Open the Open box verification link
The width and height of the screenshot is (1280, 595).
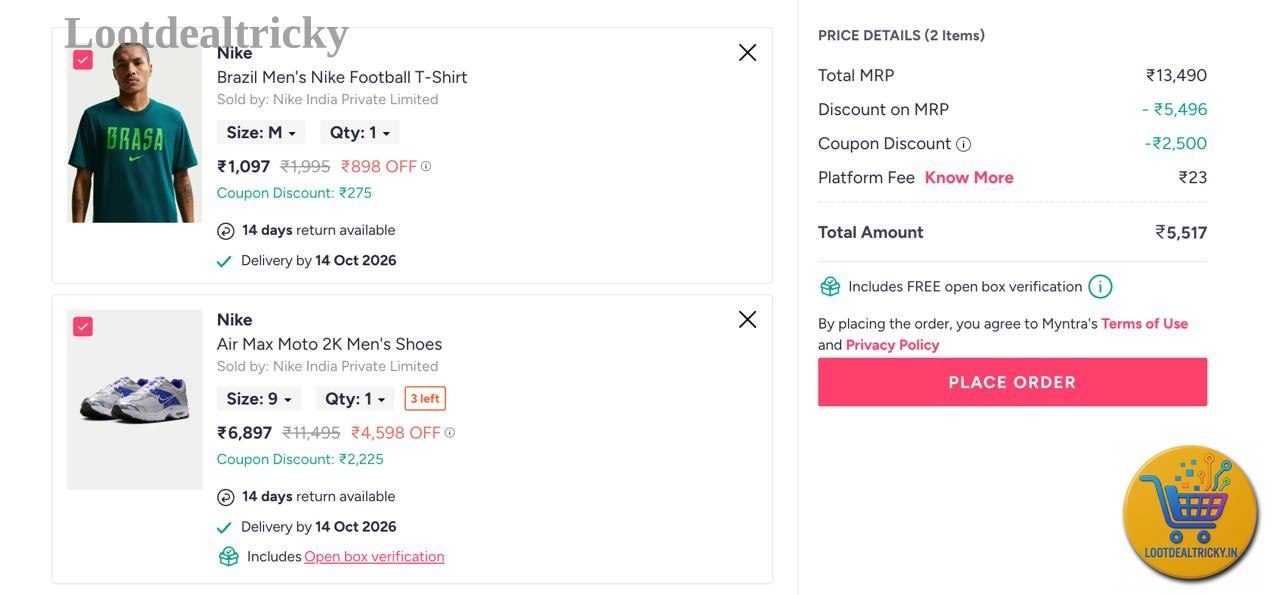click(374, 557)
